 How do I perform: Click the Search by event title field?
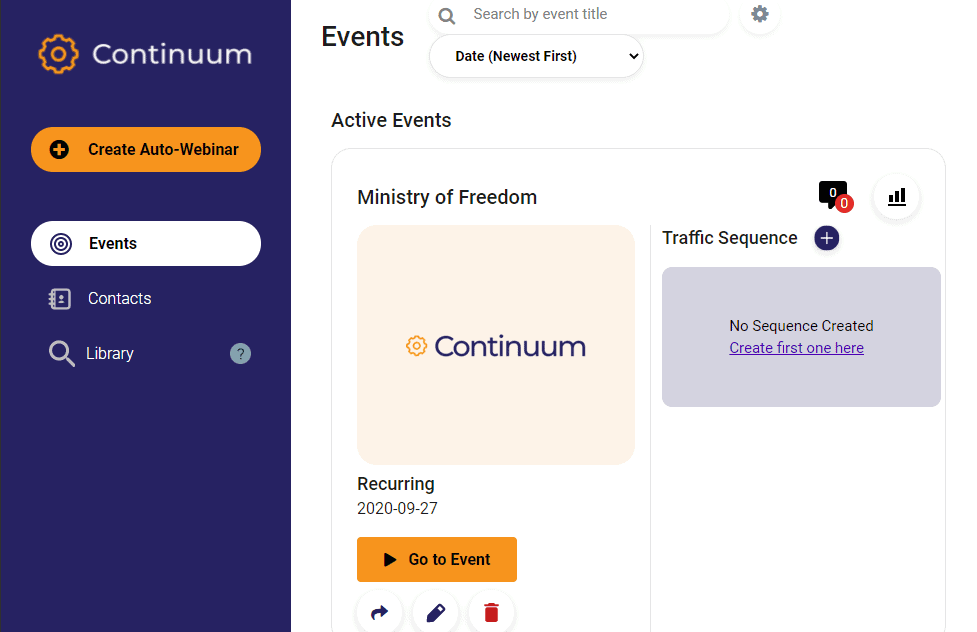(590, 14)
